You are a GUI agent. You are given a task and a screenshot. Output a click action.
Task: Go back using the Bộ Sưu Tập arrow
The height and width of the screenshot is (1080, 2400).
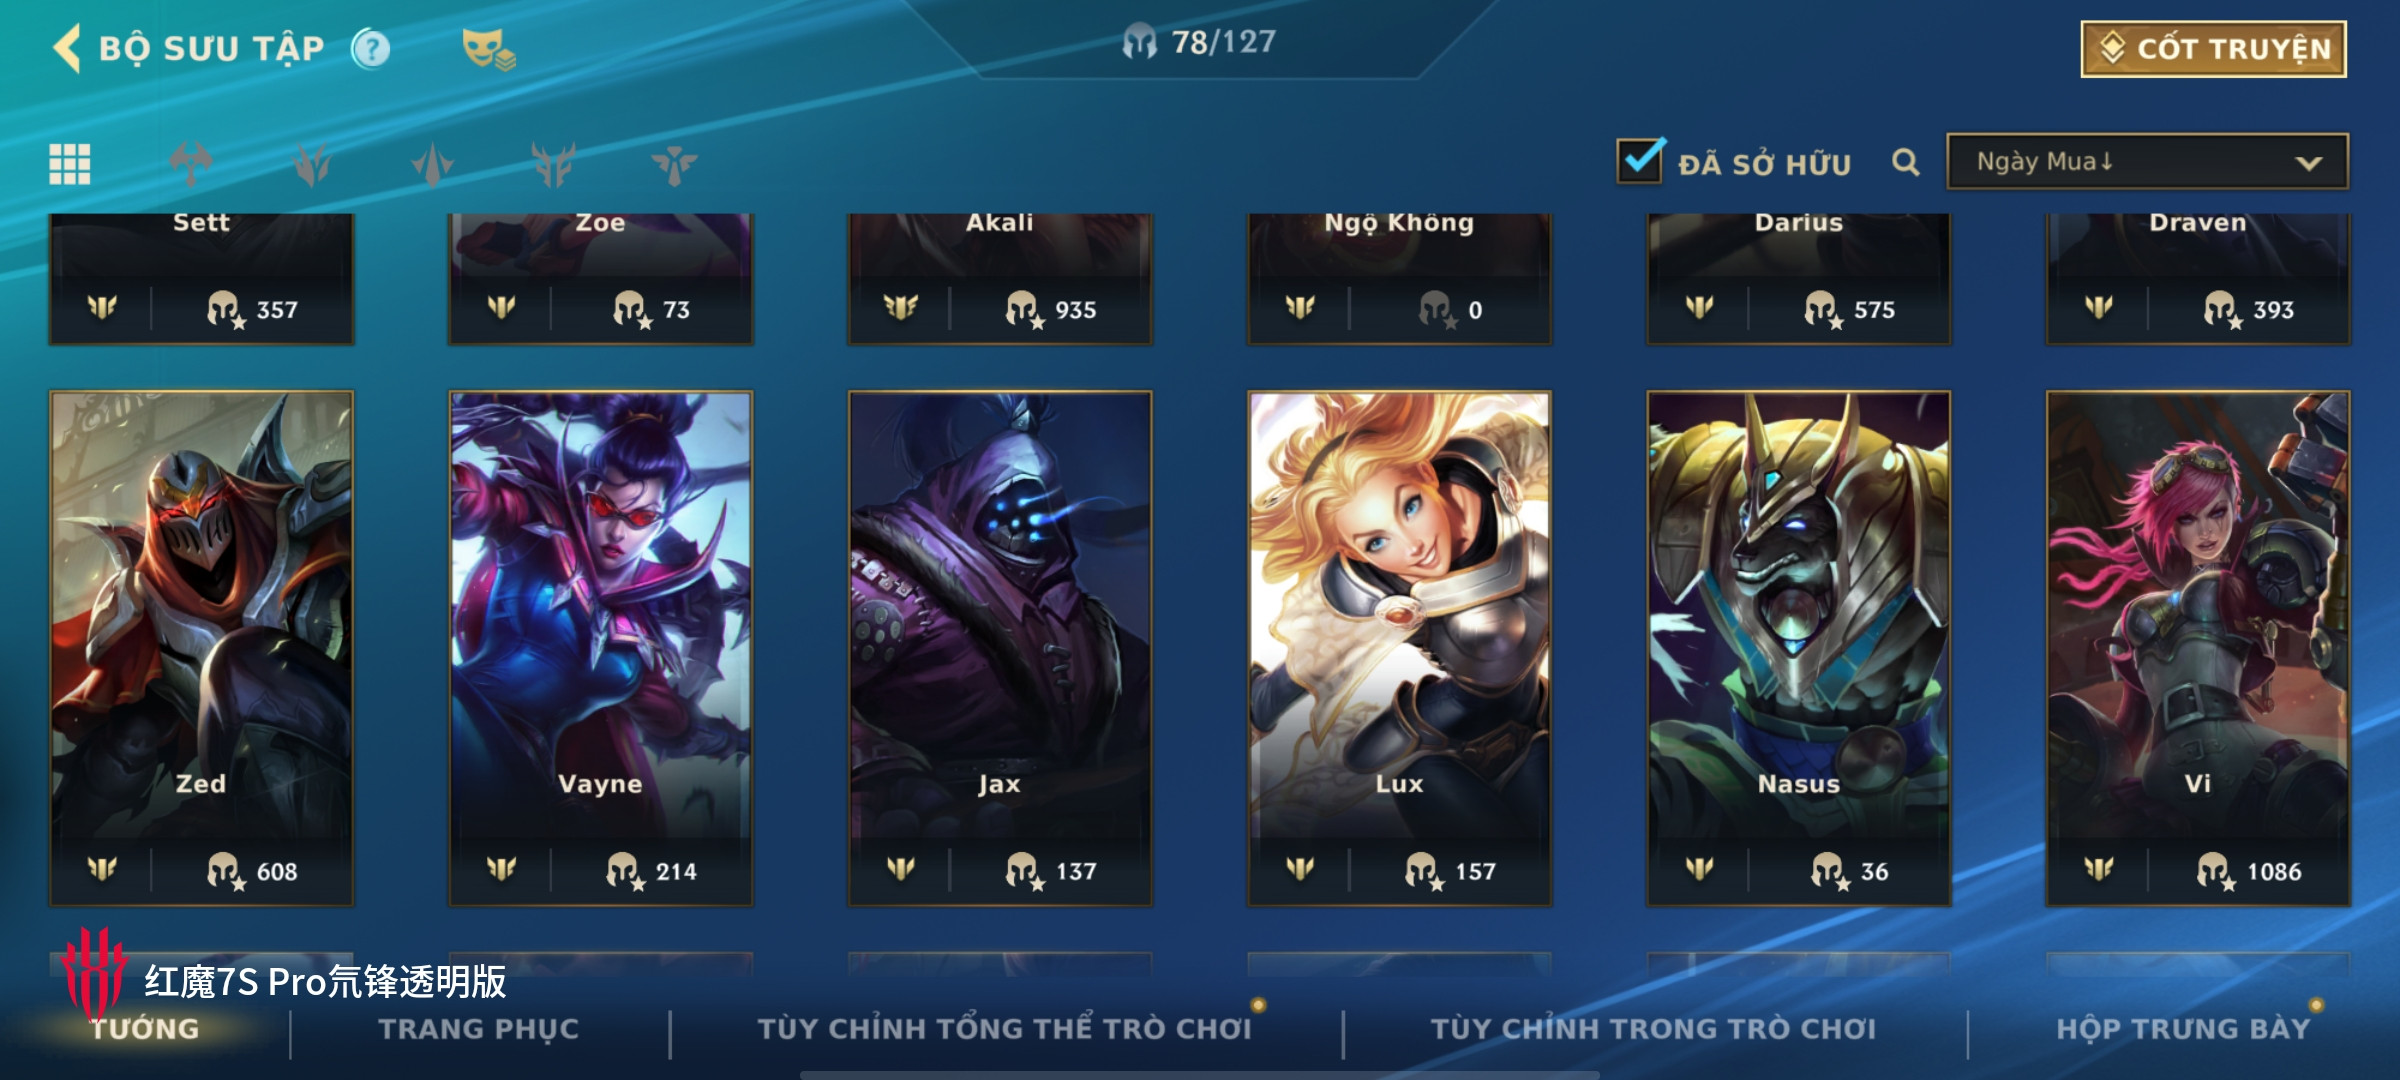pos(67,48)
